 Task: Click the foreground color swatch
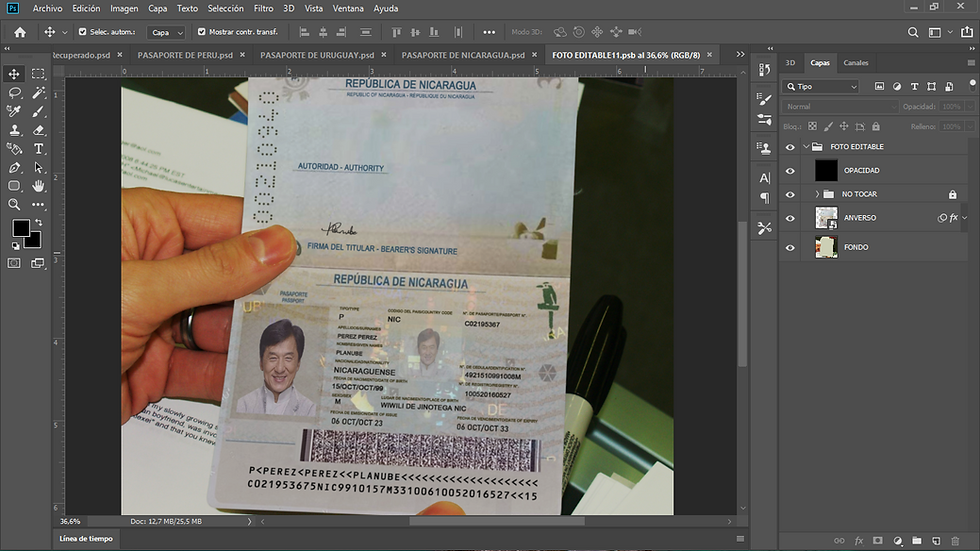pyautogui.click(x=19, y=227)
